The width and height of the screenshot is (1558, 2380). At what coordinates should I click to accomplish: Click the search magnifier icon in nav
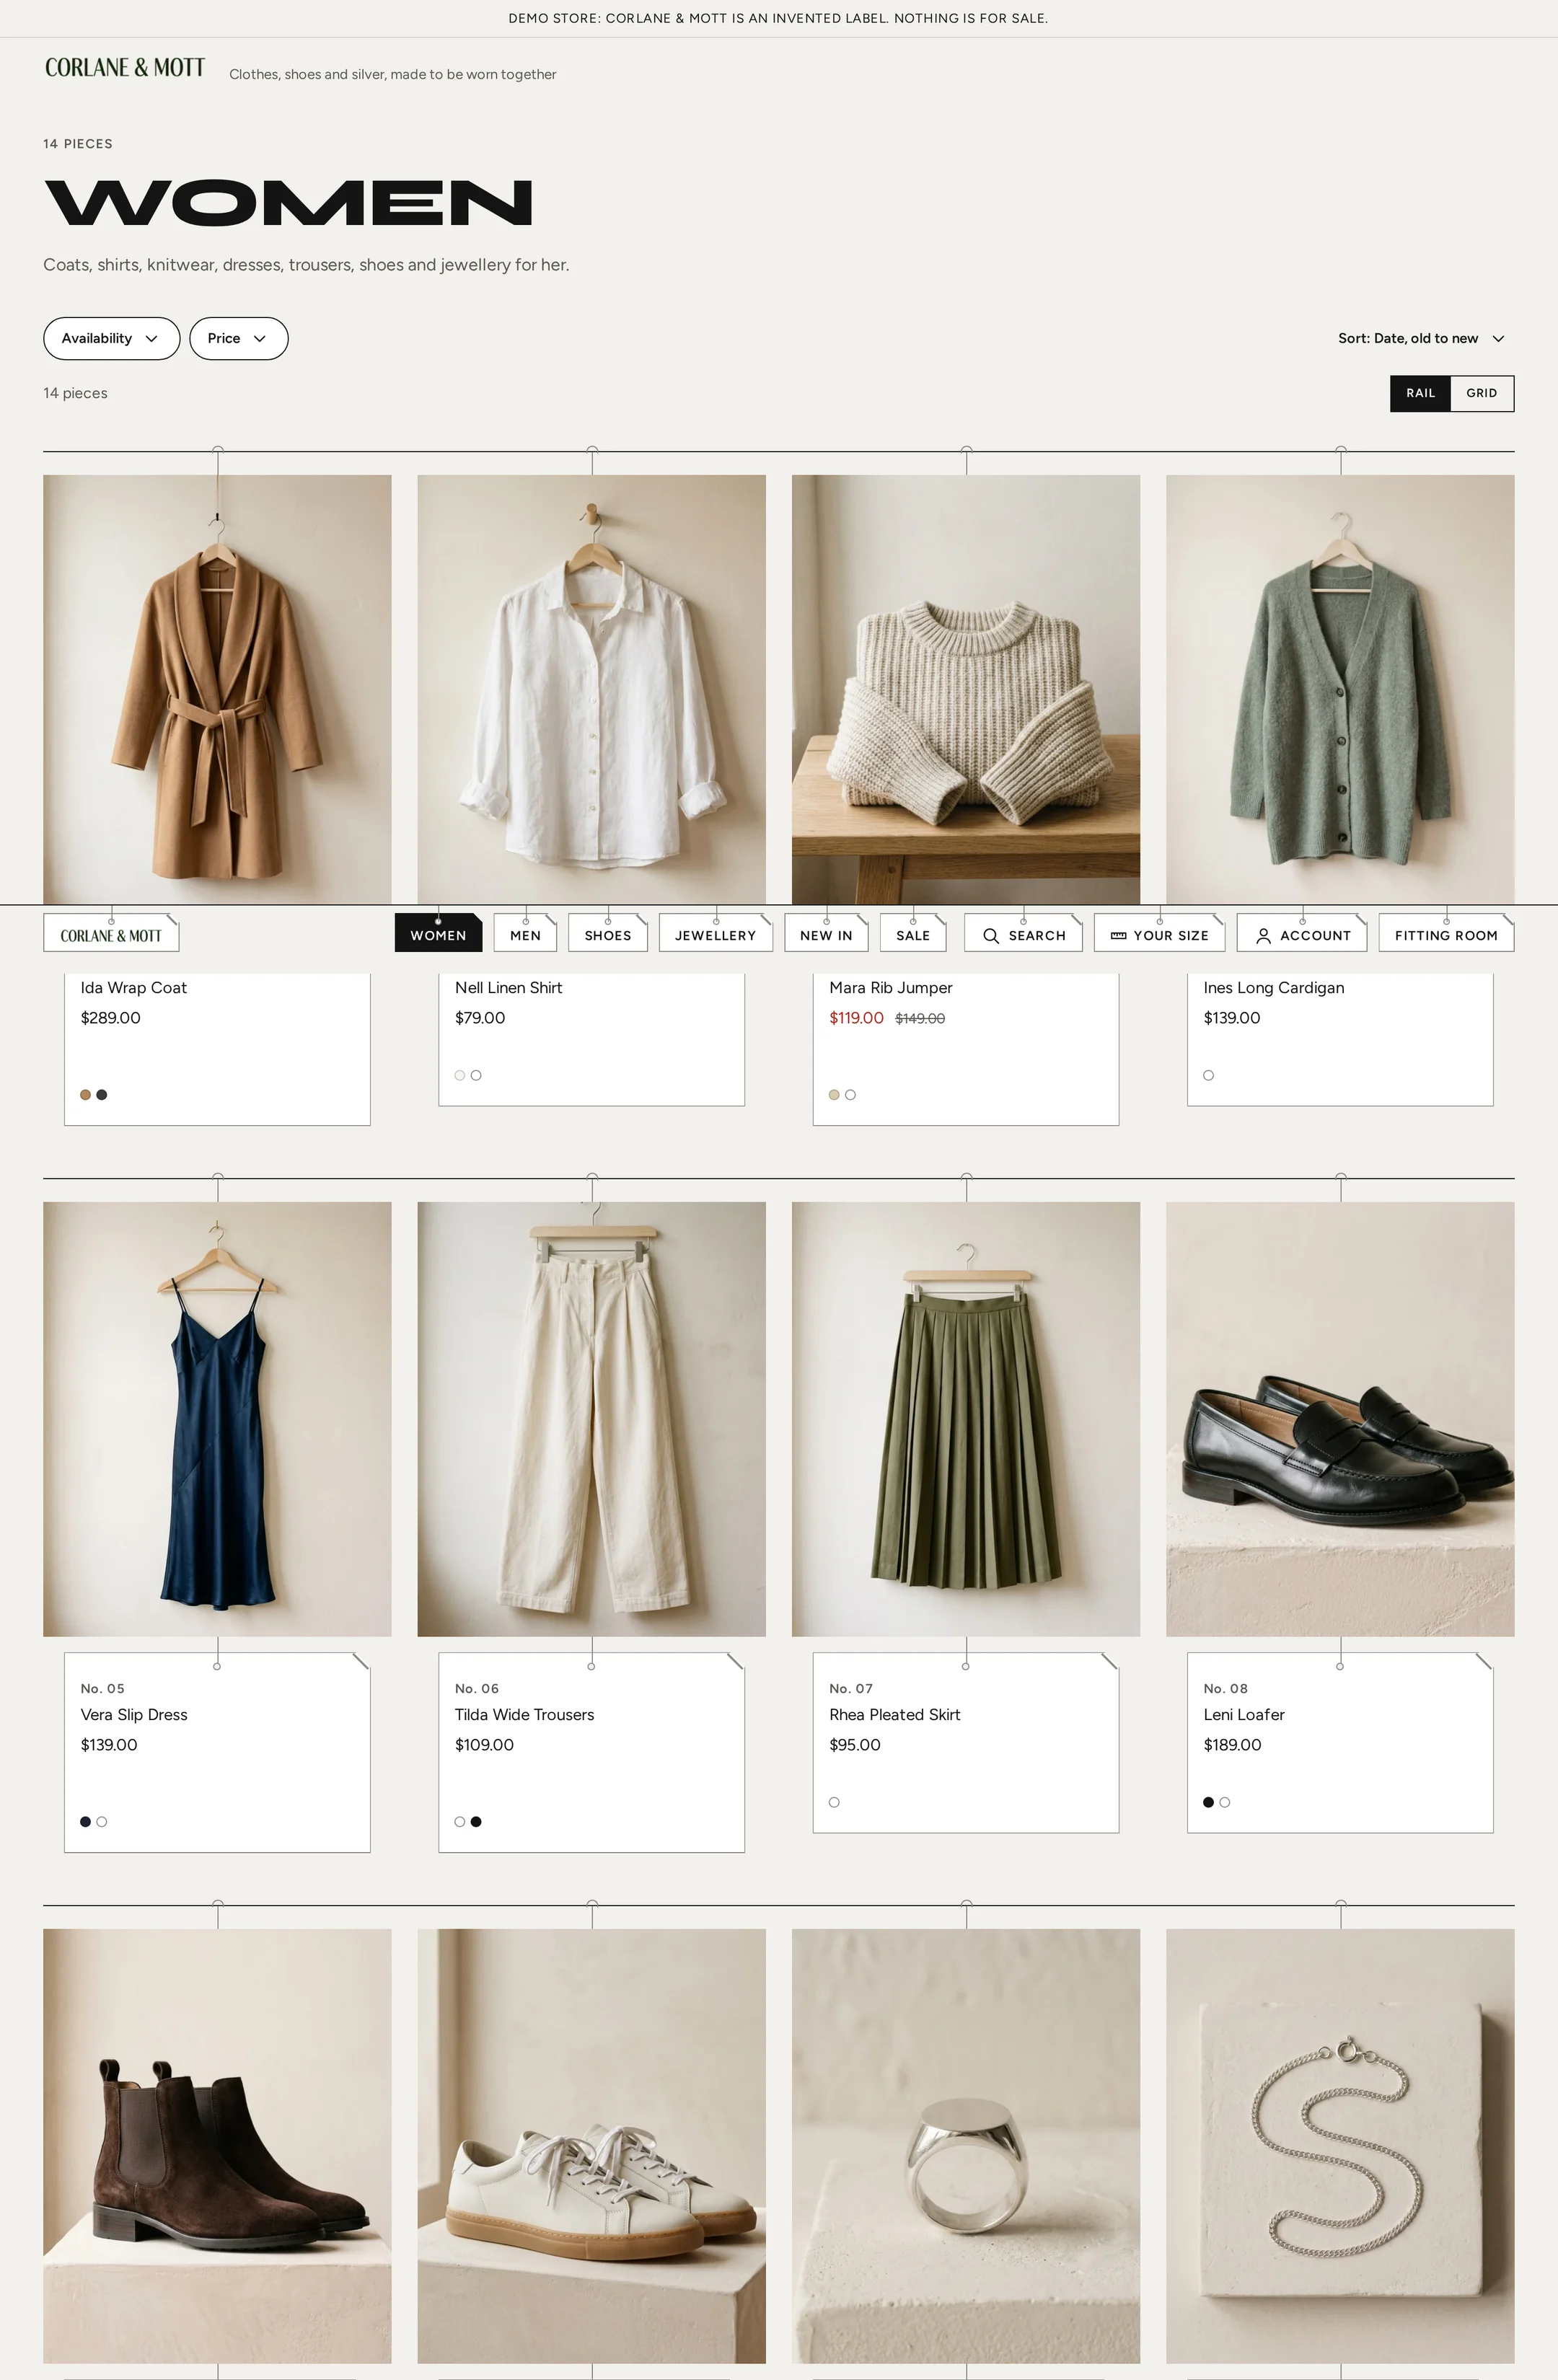click(x=991, y=936)
